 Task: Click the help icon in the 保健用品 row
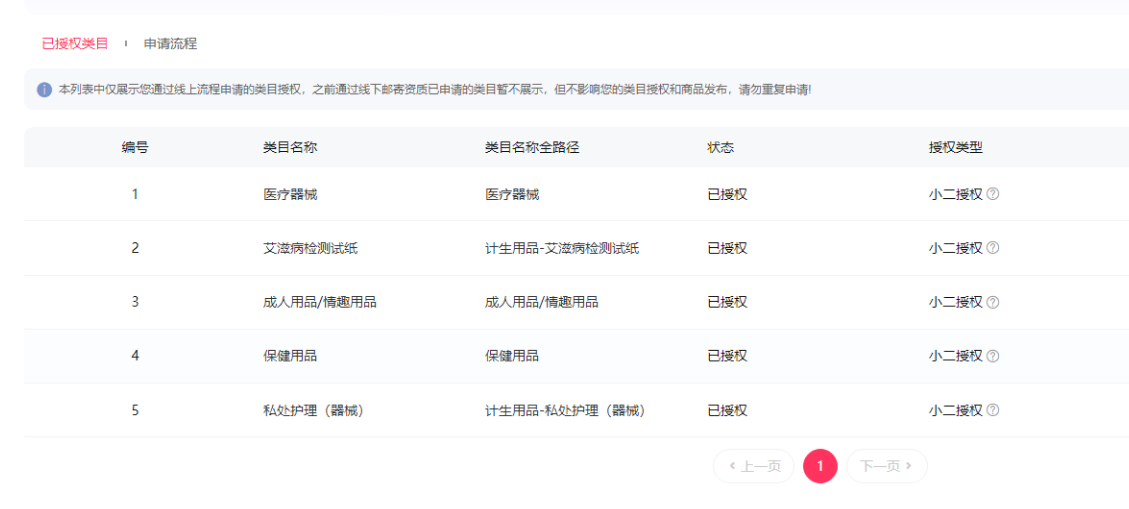993,356
